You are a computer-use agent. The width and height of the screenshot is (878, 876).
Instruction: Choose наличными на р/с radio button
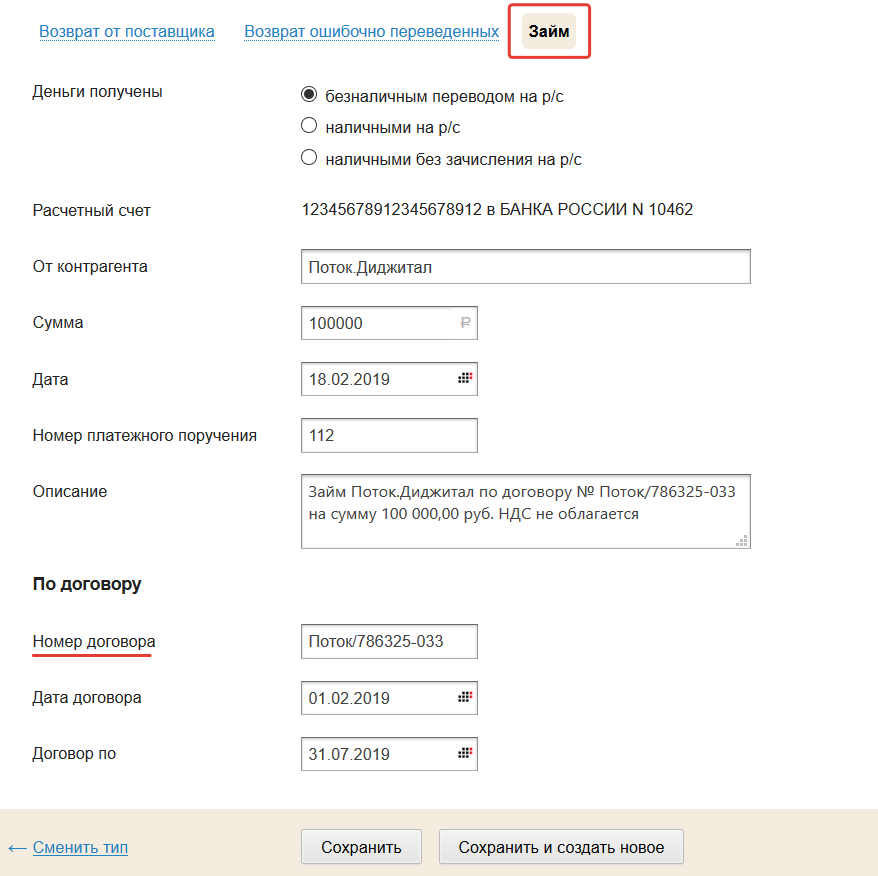(x=309, y=127)
